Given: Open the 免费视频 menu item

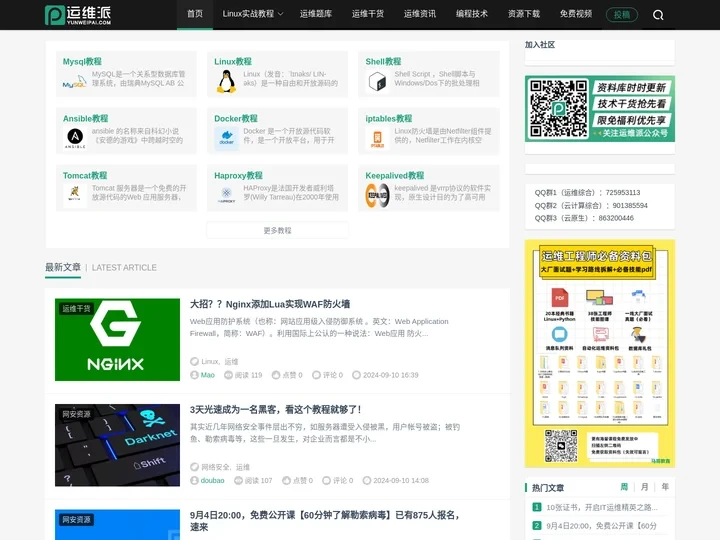Looking at the screenshot, I should [576, 14].
